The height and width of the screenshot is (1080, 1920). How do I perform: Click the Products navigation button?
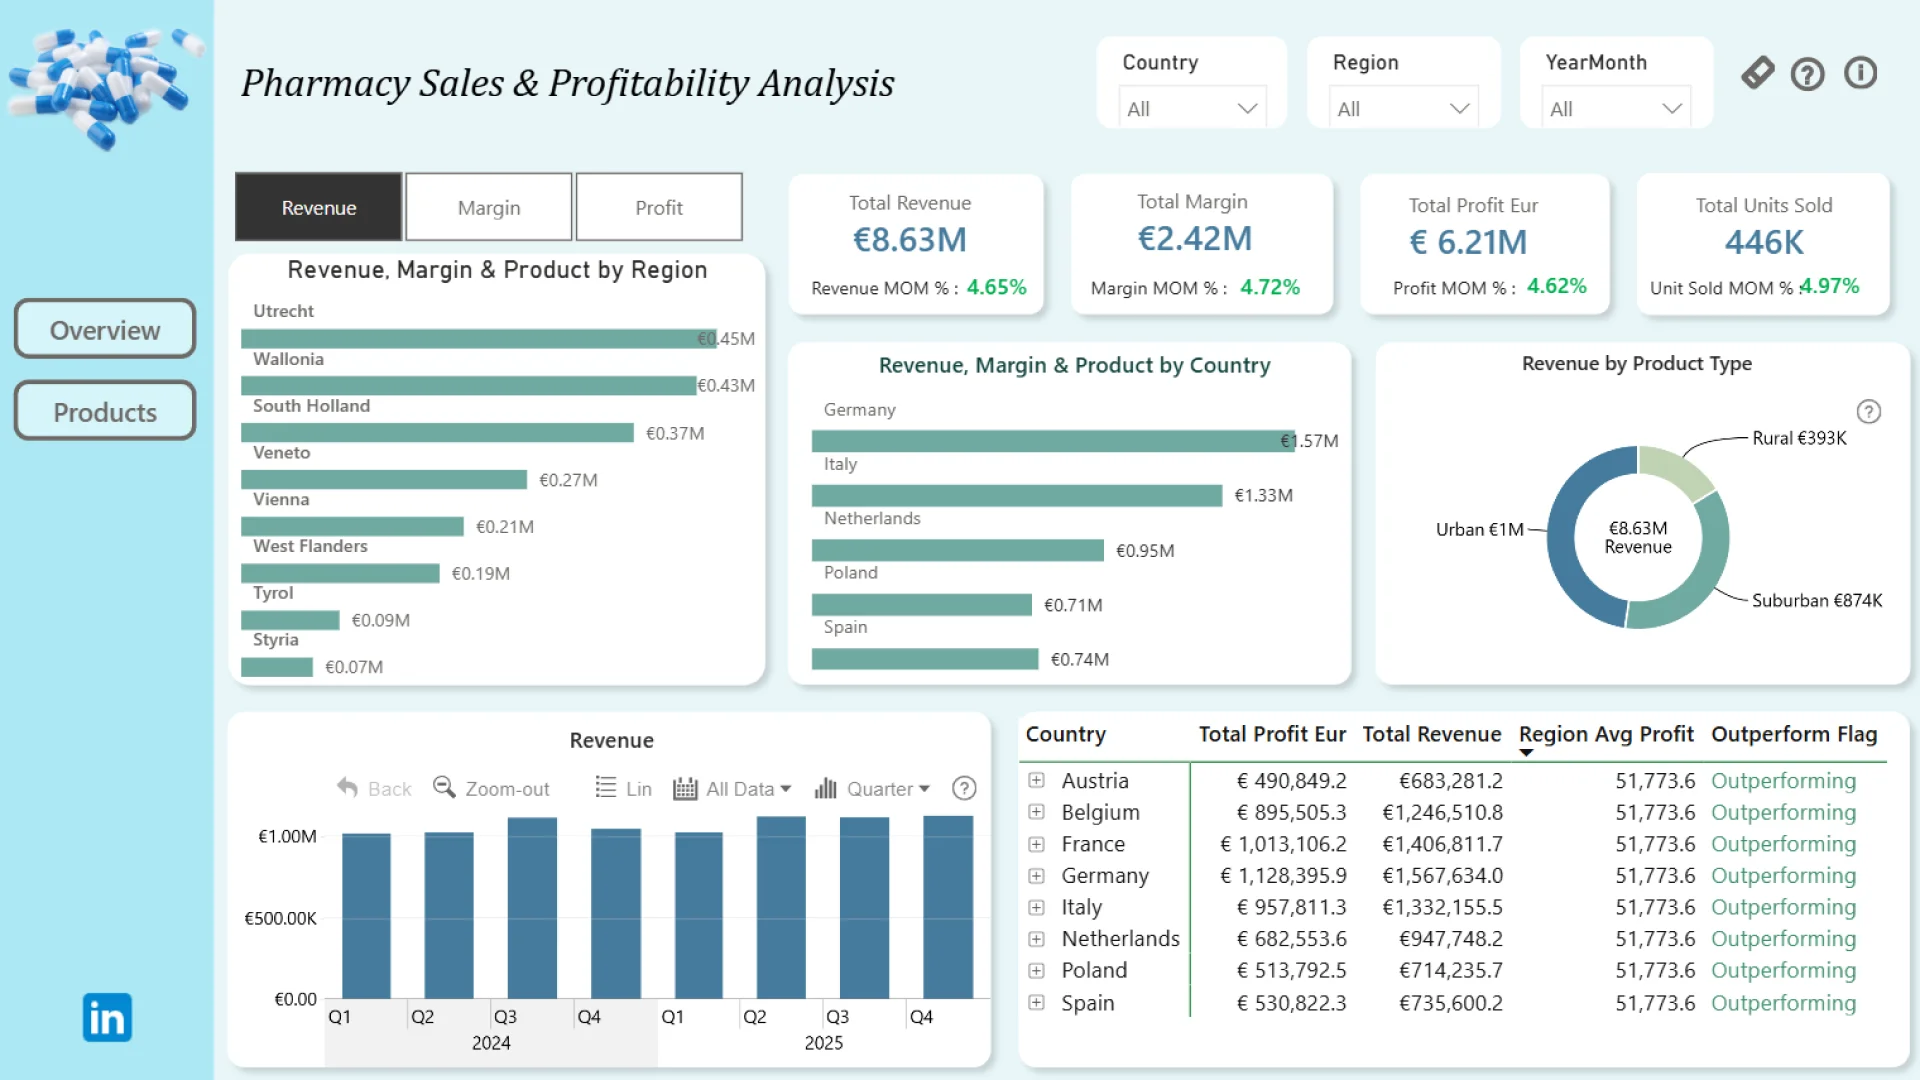point(105,411)
